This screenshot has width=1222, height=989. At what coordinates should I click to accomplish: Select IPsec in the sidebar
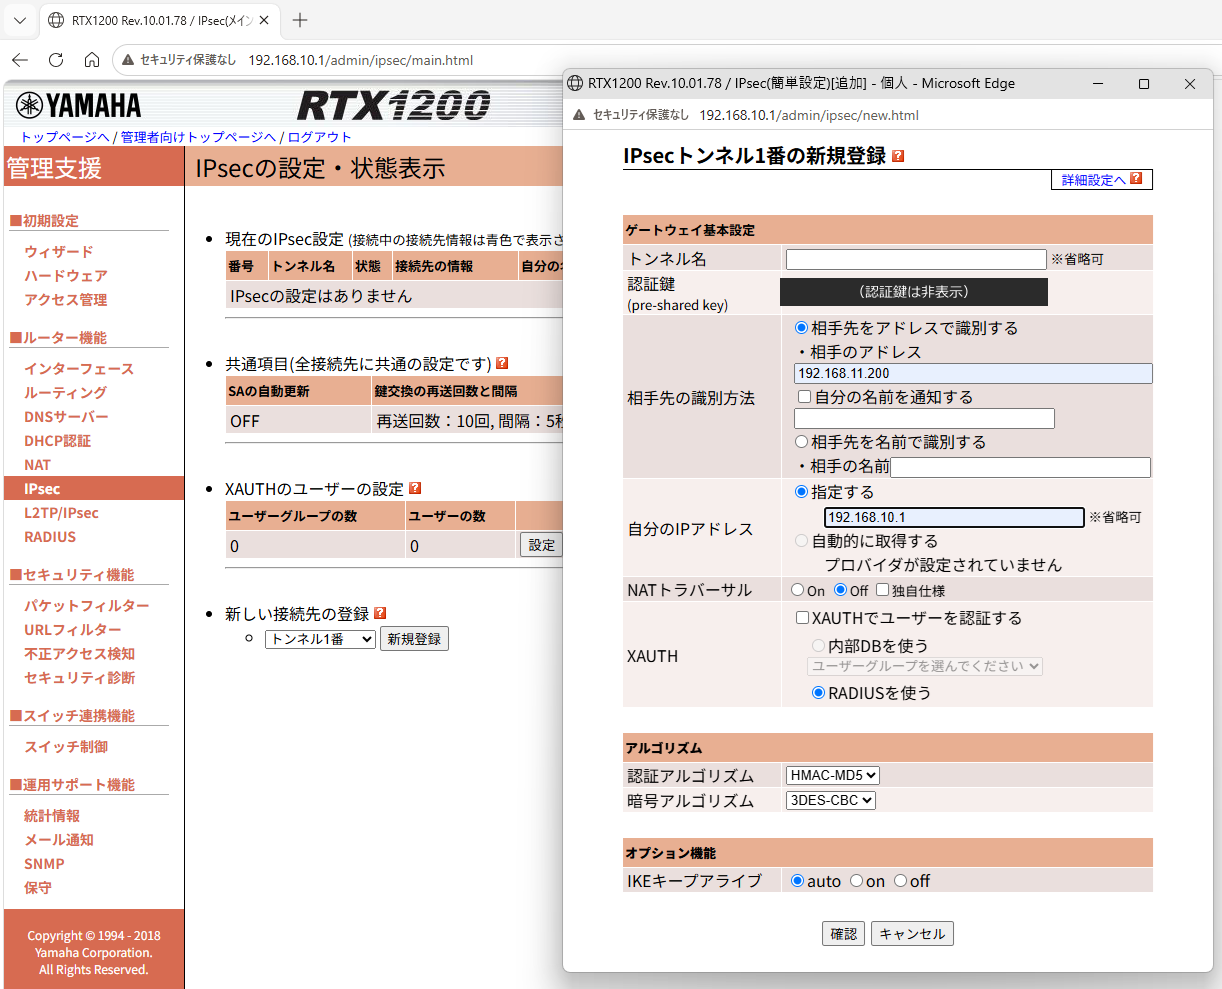tap(94, 488)
